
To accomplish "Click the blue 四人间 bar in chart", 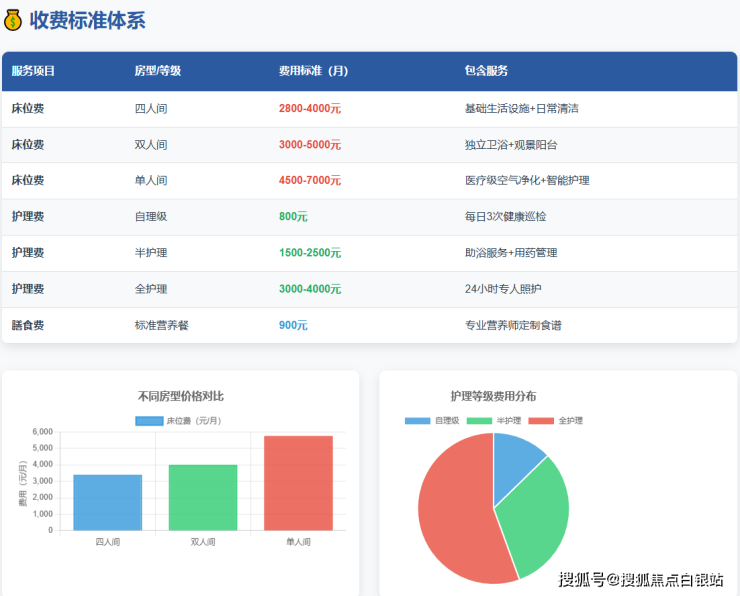I will [x=107, y=502].
